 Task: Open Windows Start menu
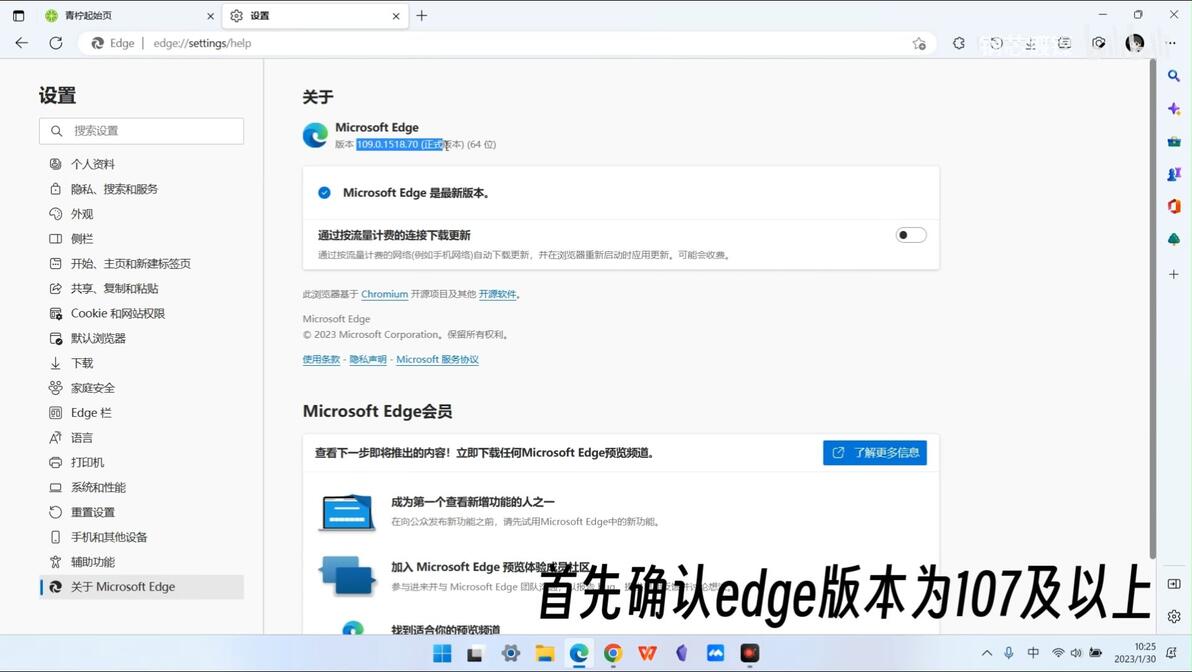pos(442,653)
